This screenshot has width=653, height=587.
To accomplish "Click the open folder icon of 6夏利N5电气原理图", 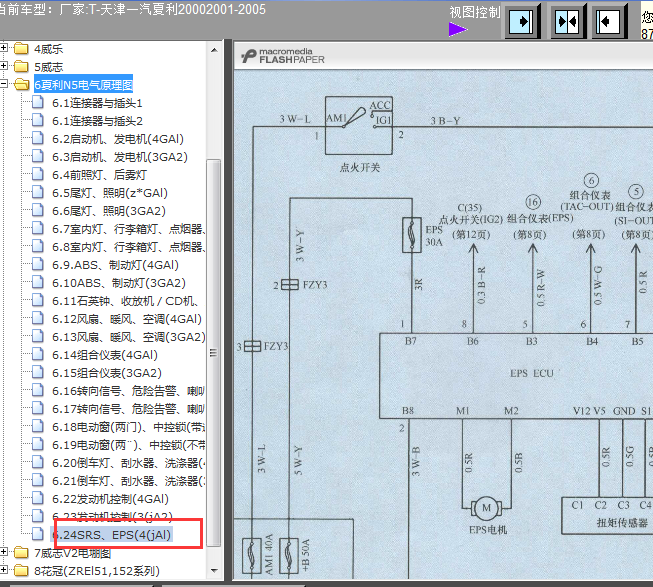I will click(x=22, y=85).
